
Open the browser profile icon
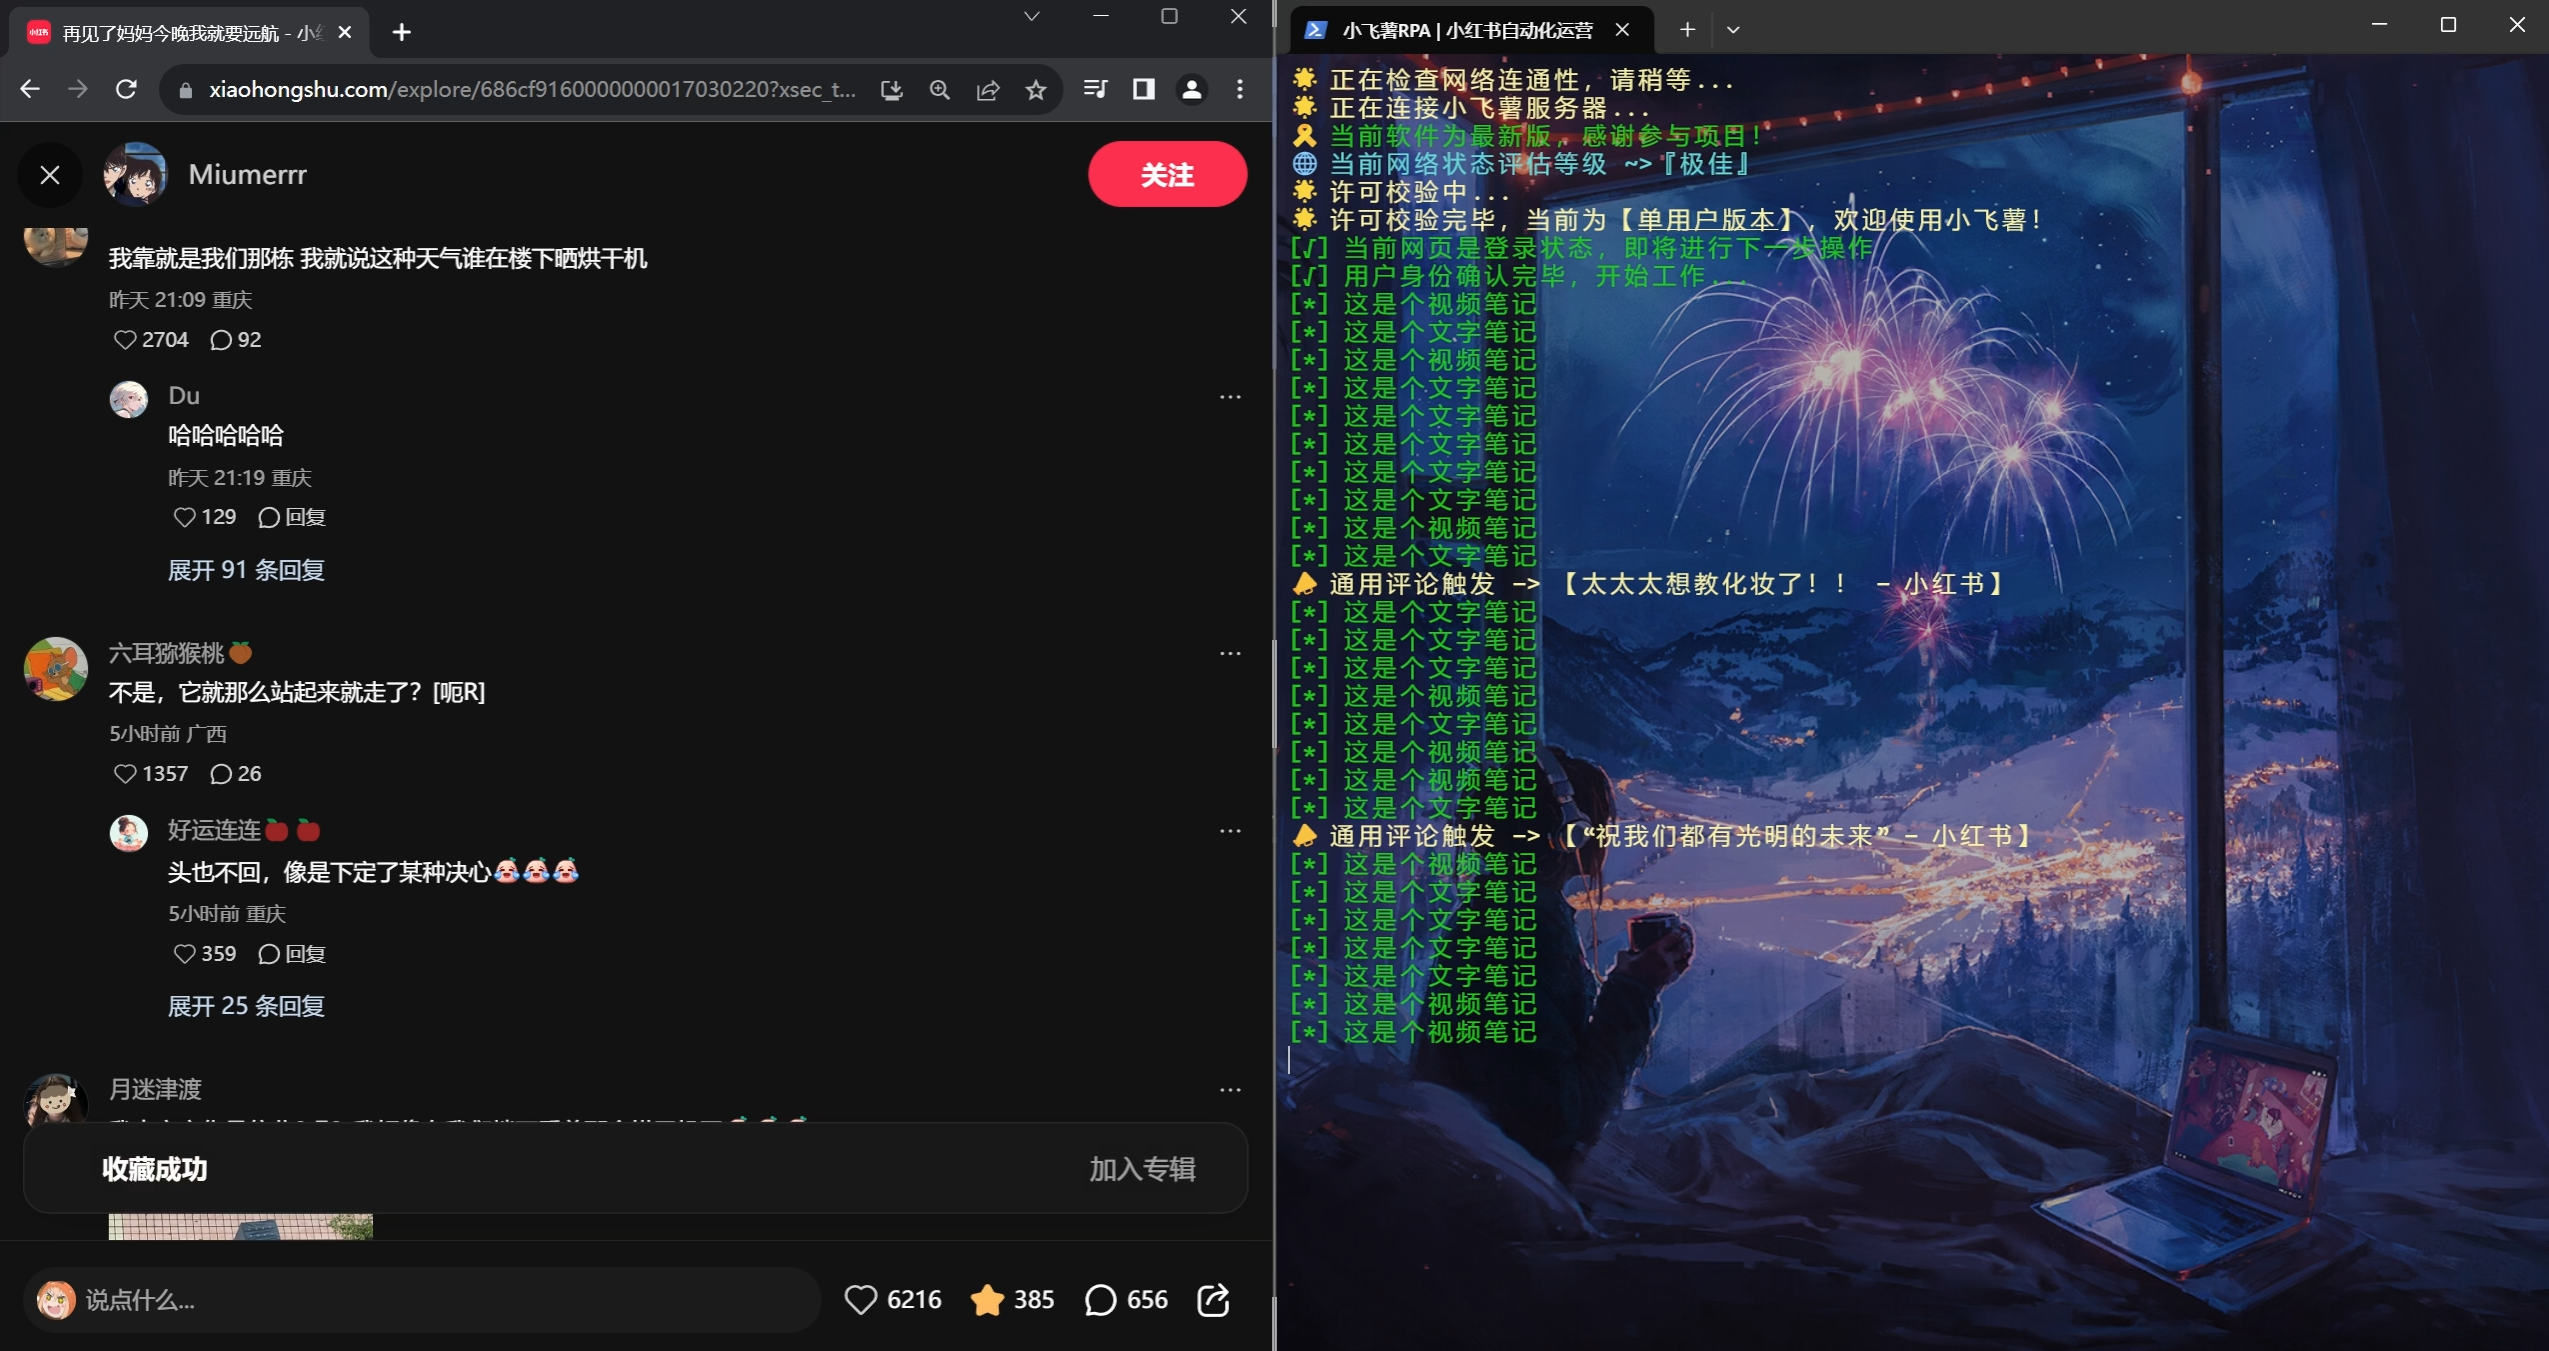1191,89
